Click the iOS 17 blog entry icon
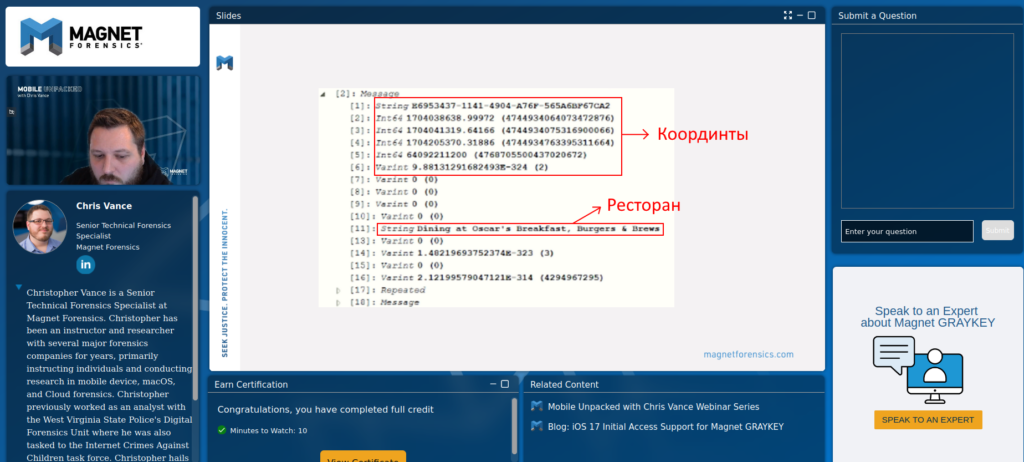Viewport: 1024px width, 462px height. click(537, 427)
